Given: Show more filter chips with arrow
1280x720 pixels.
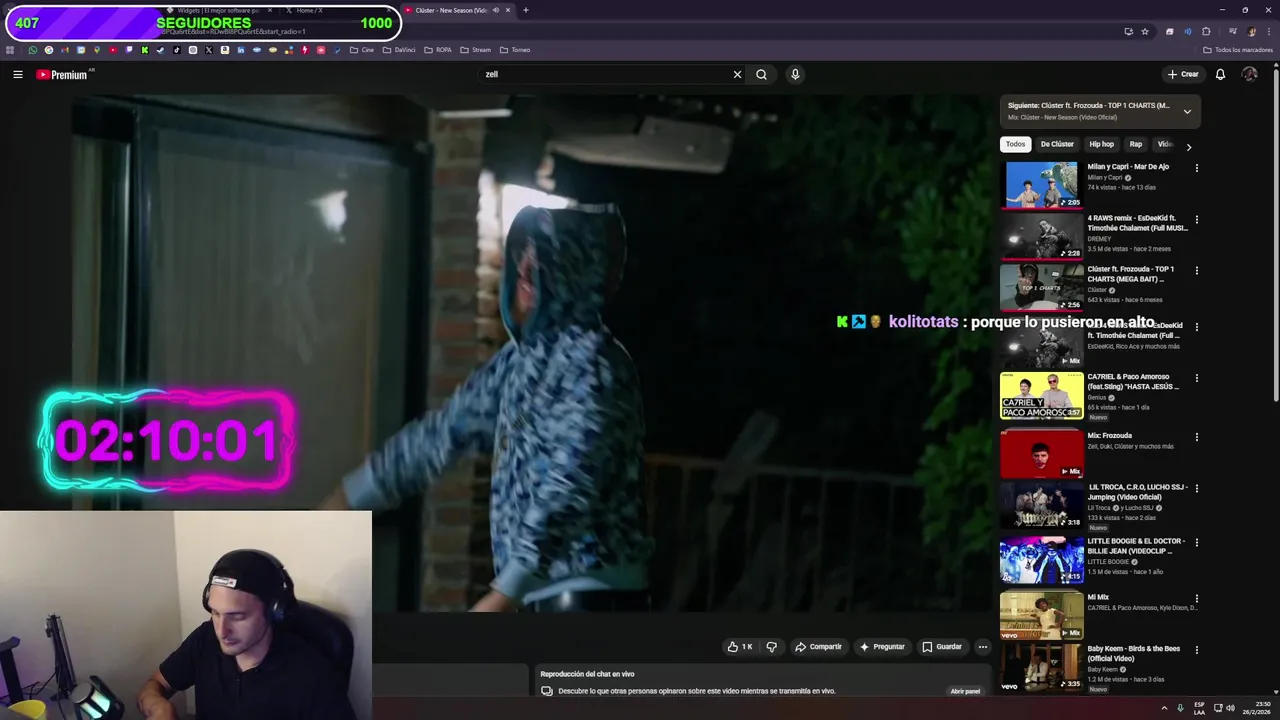Looking at the screenshot, I should [1189, 147].
